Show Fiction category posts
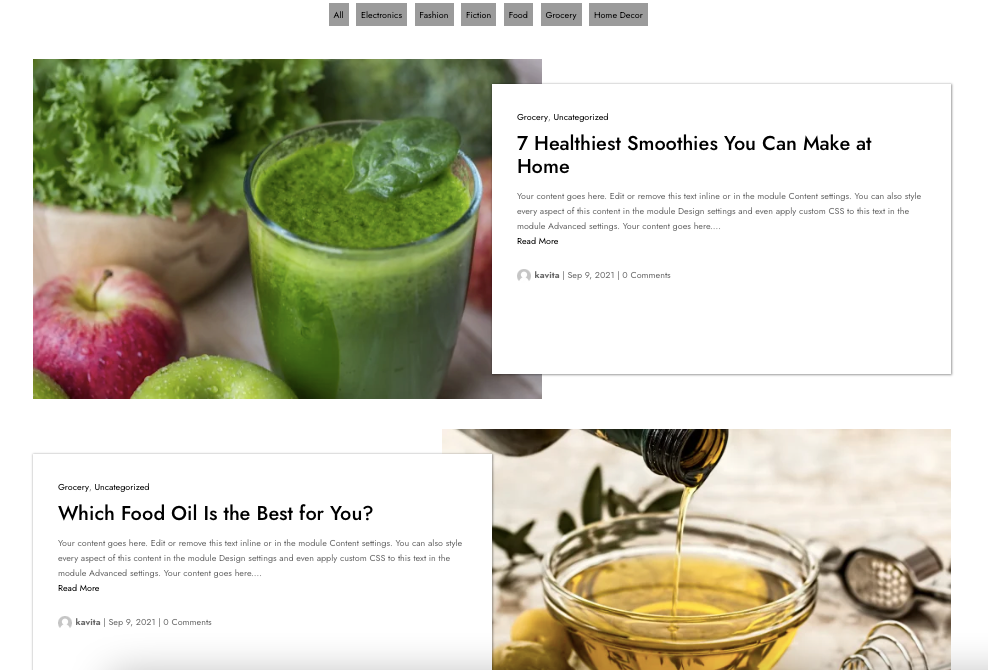 pyautogui.click(x=478, y=15)
